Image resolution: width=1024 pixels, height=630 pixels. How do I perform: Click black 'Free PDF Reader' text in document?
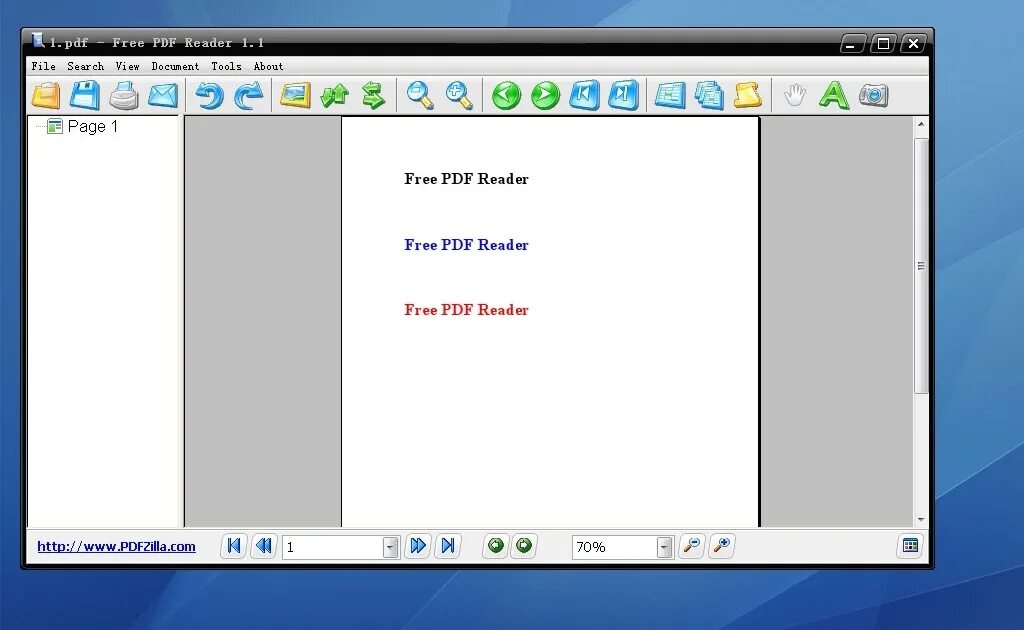pyautogui.click(x=466, y=179)
